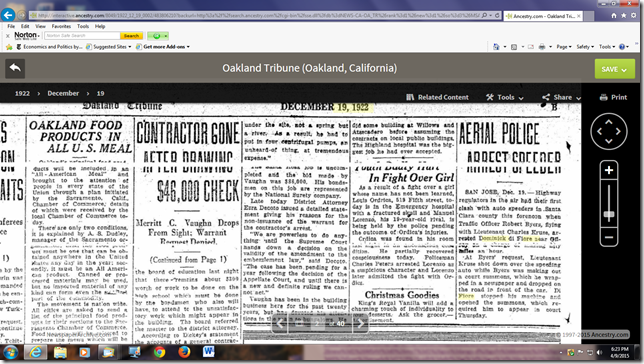Click Related Content in viewer toolbar
The width and height of the screenshot is (644, 364).
point(437,97)
